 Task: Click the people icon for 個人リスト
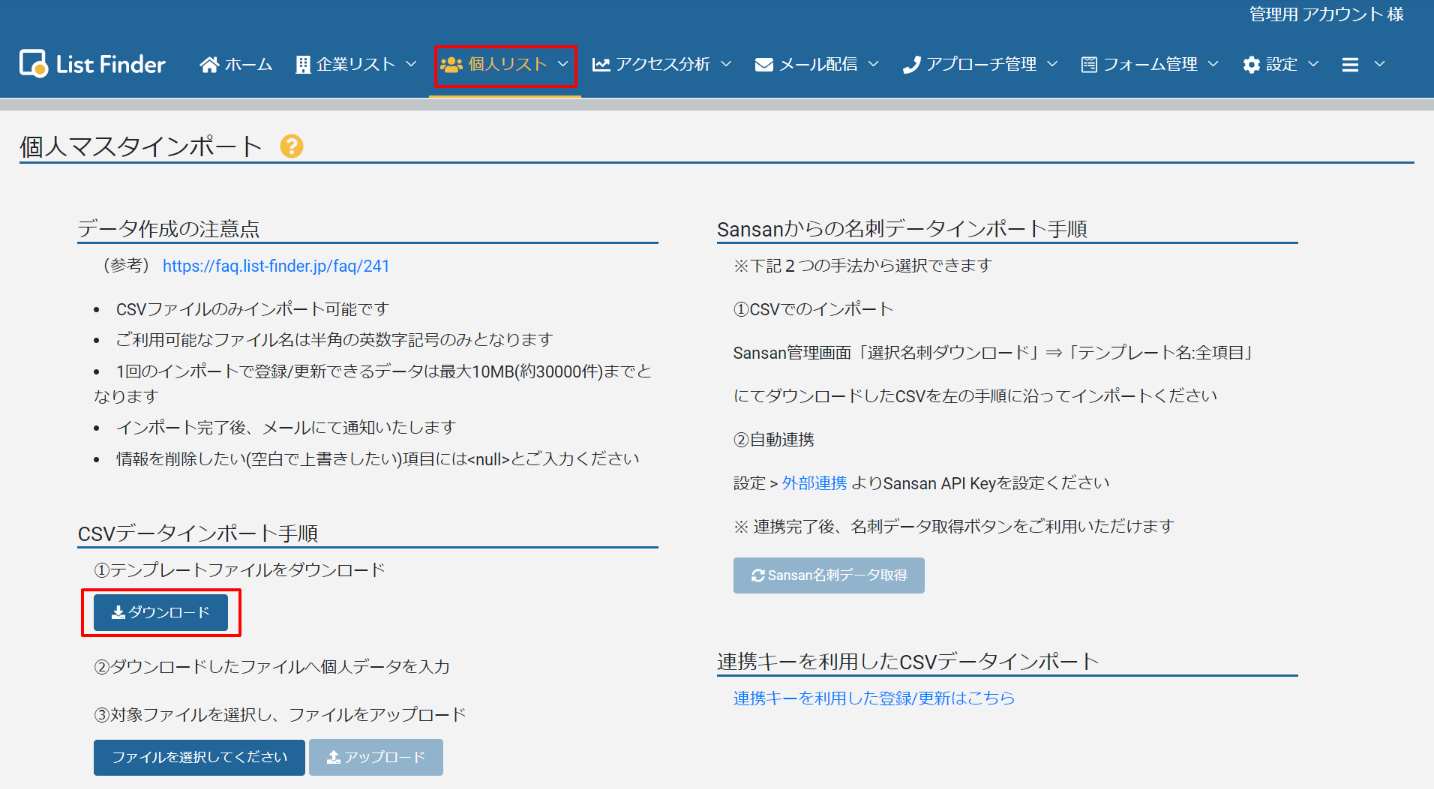click(451, 65)
